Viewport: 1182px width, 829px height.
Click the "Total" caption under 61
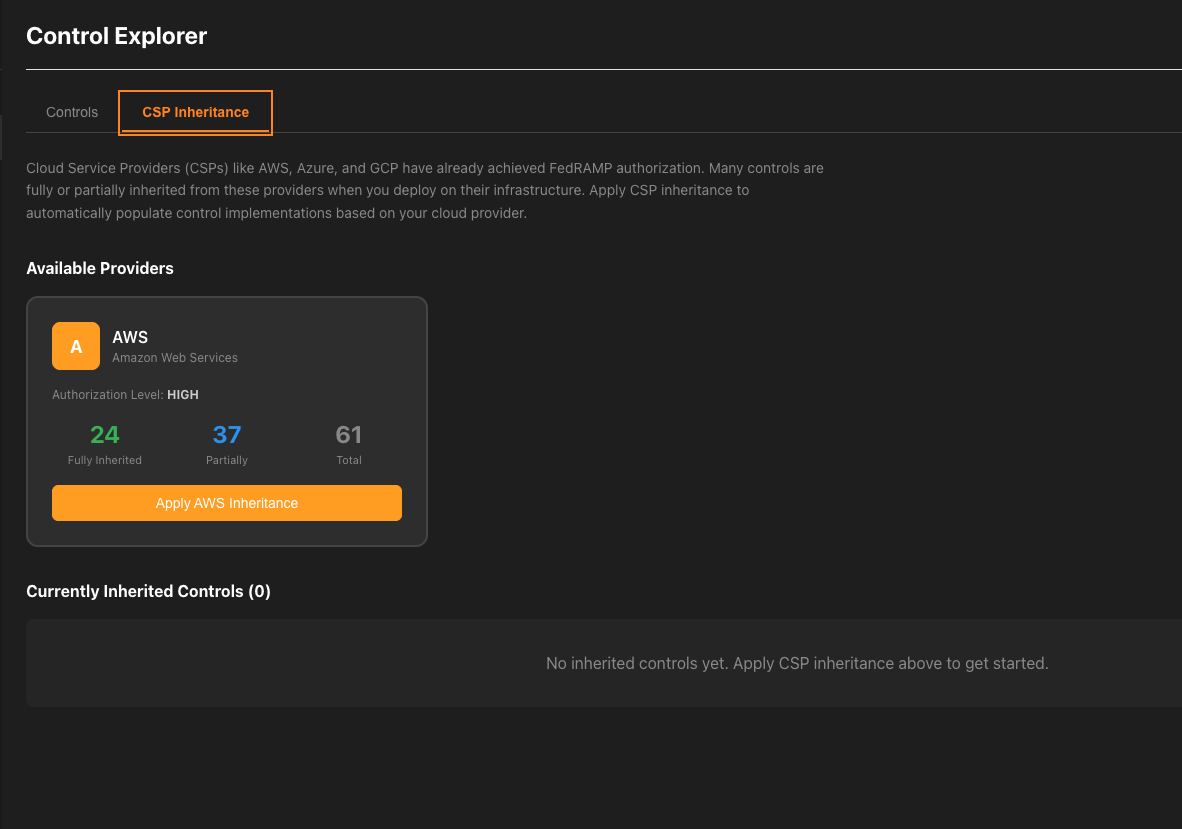point(349,460)
